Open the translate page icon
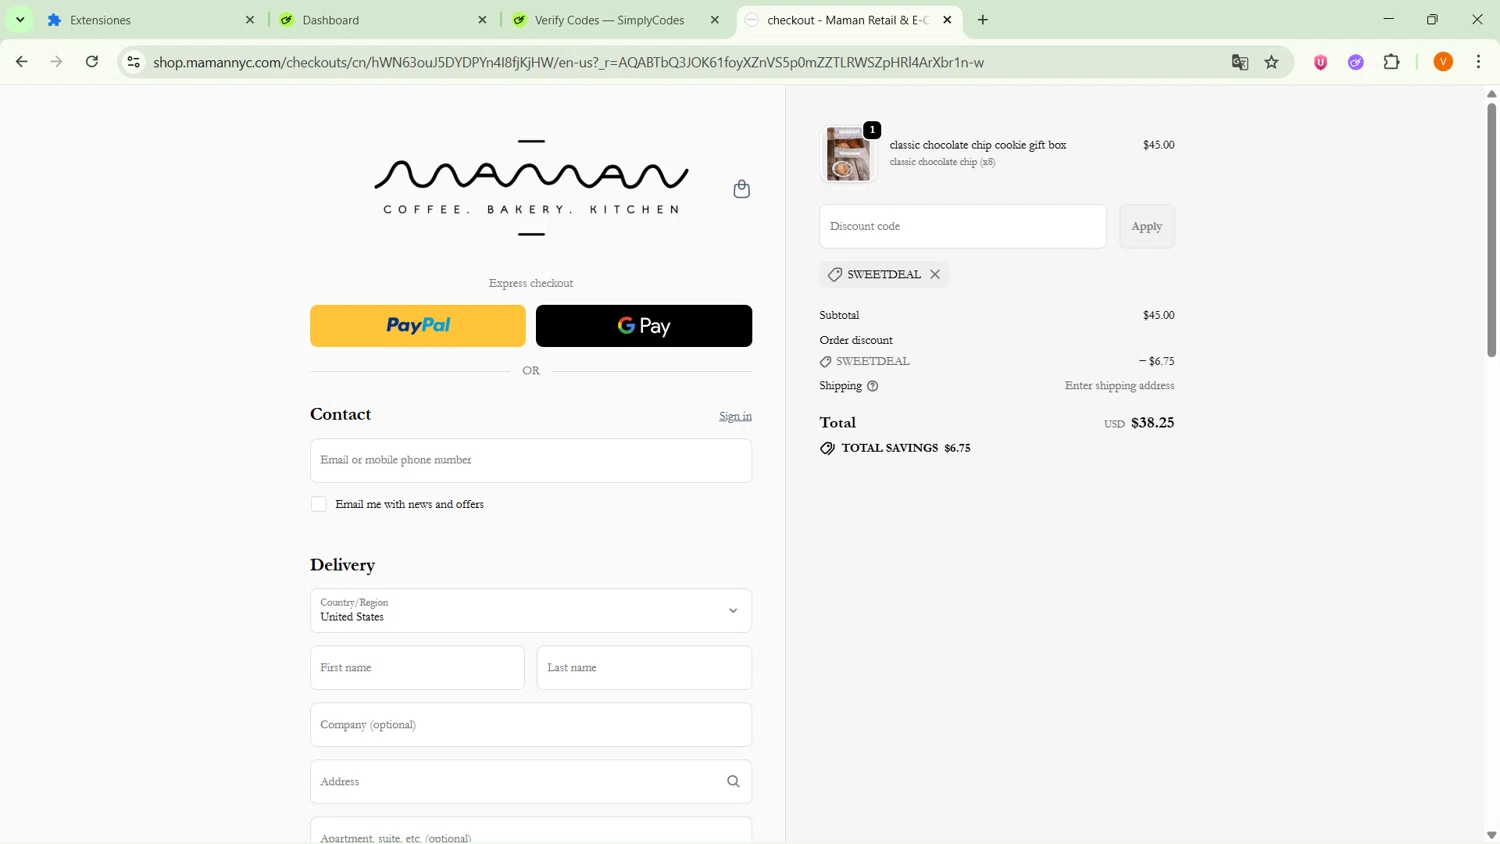This screenshot has width=1500, height=844. [x=1240, y=62]
